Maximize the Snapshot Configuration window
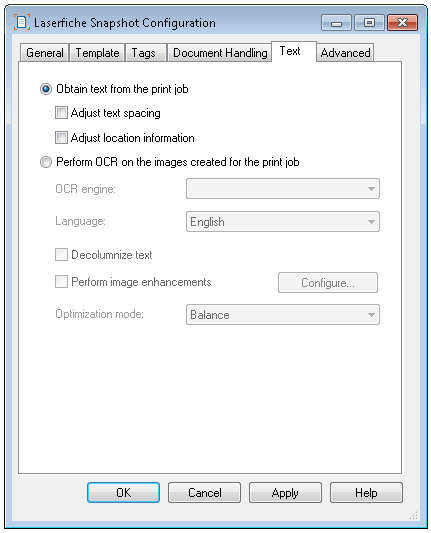 tap(369, 23)
